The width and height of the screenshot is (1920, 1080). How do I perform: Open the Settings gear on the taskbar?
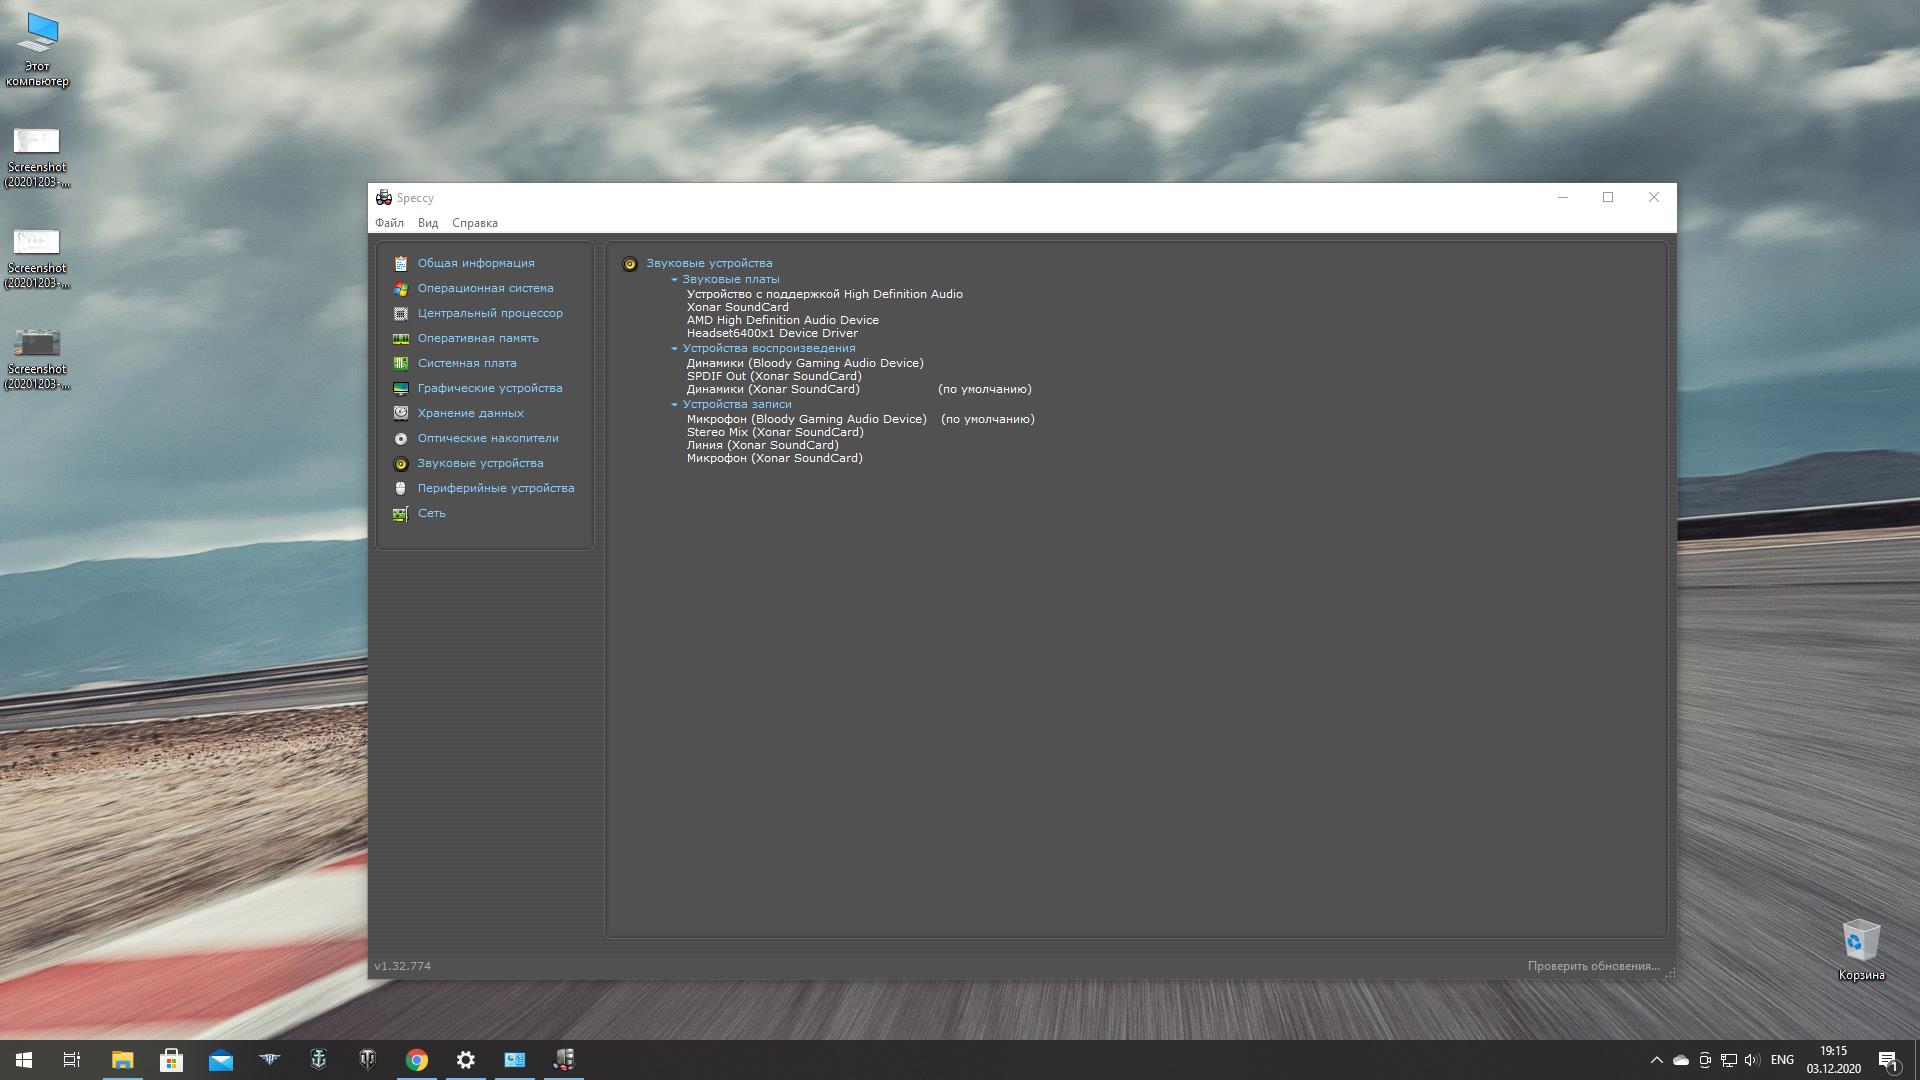pos(466,1060)
